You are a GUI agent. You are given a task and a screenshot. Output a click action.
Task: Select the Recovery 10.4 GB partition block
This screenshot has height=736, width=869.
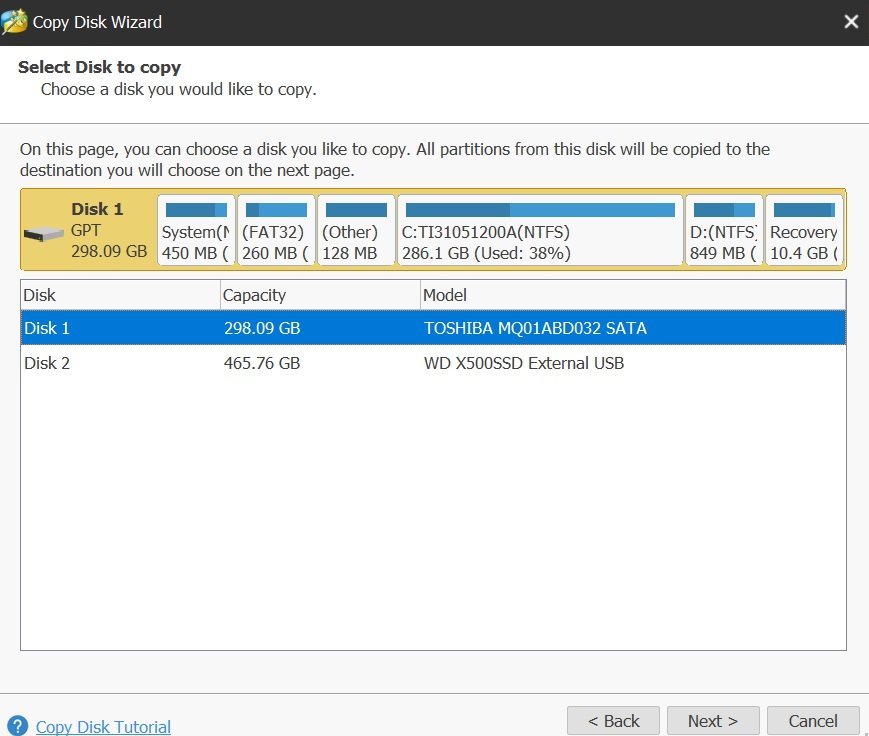(x=804, y=230)
